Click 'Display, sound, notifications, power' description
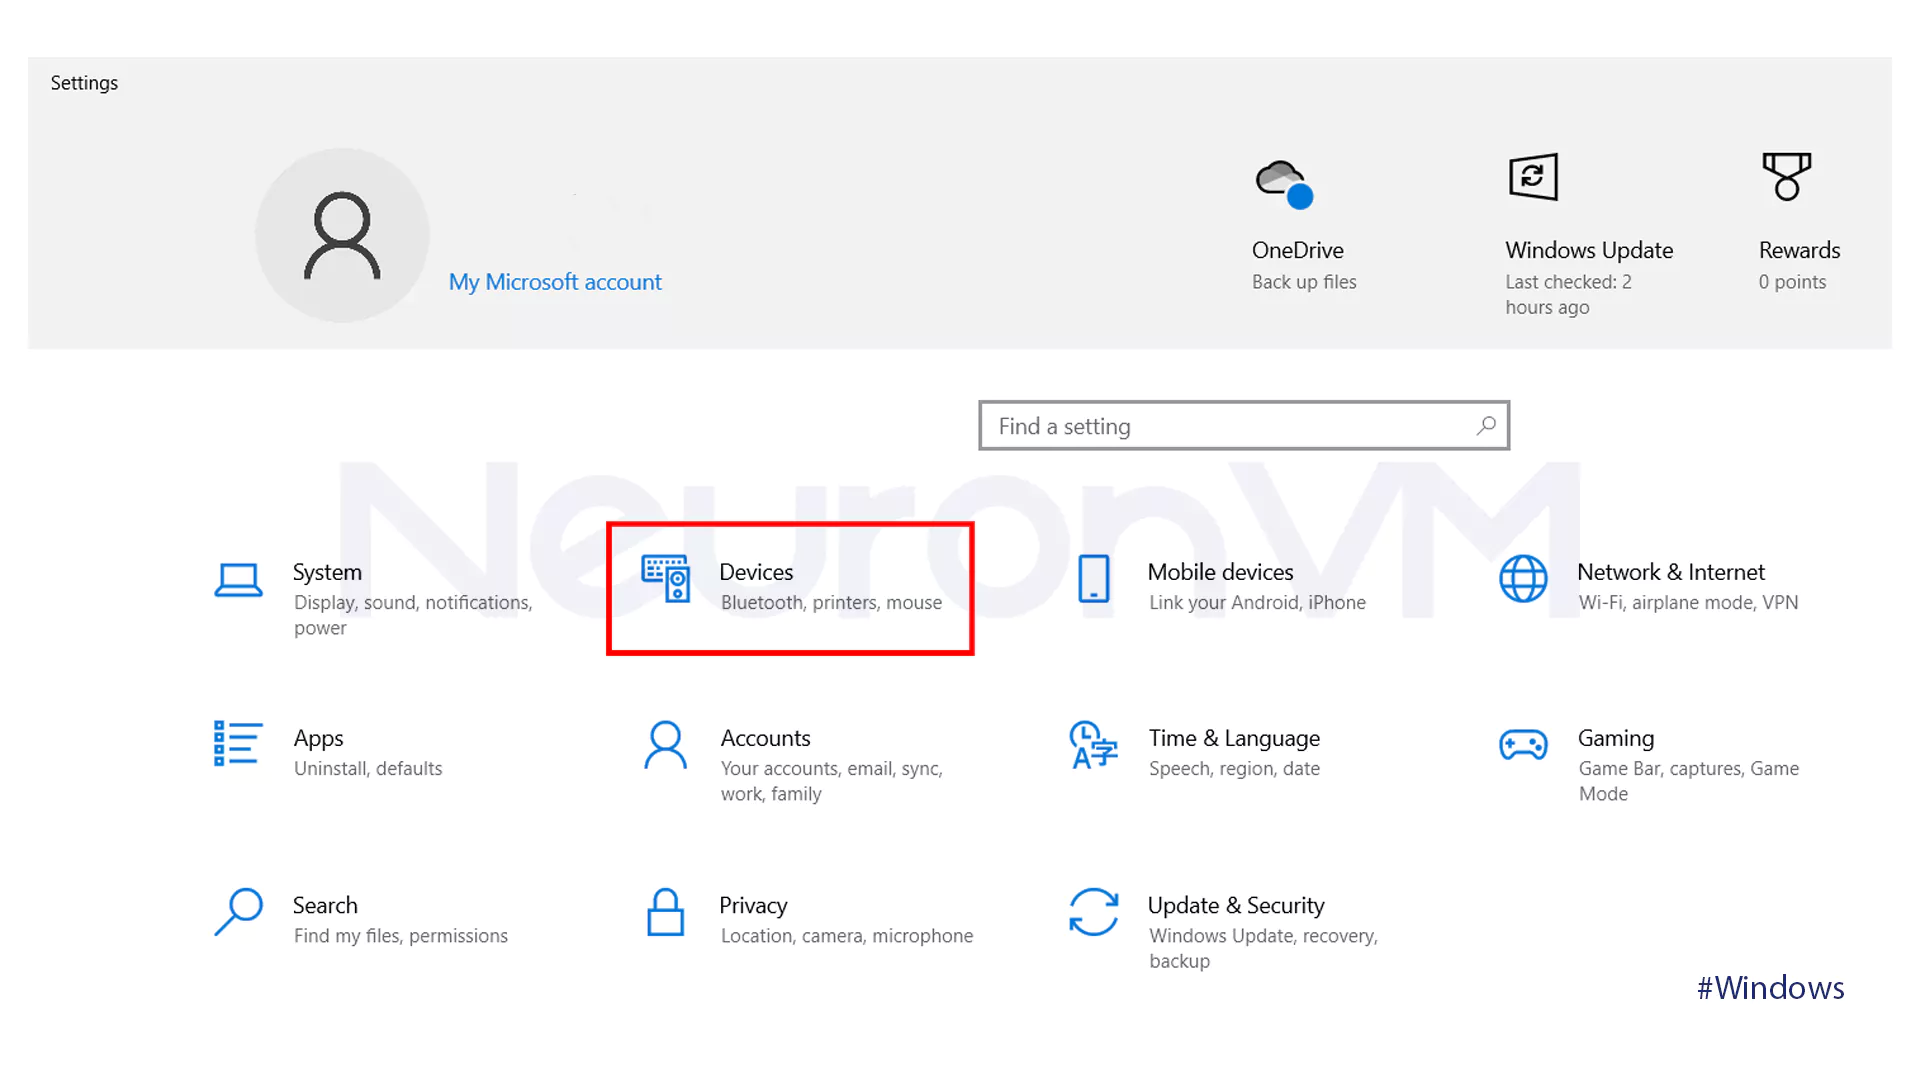 (x=413, y=615)
